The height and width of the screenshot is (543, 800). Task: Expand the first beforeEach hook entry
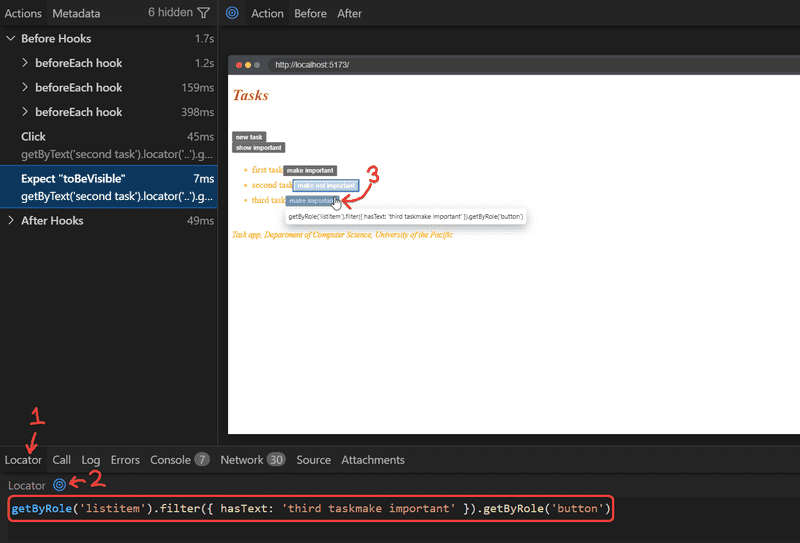click(x=25, y=63)
